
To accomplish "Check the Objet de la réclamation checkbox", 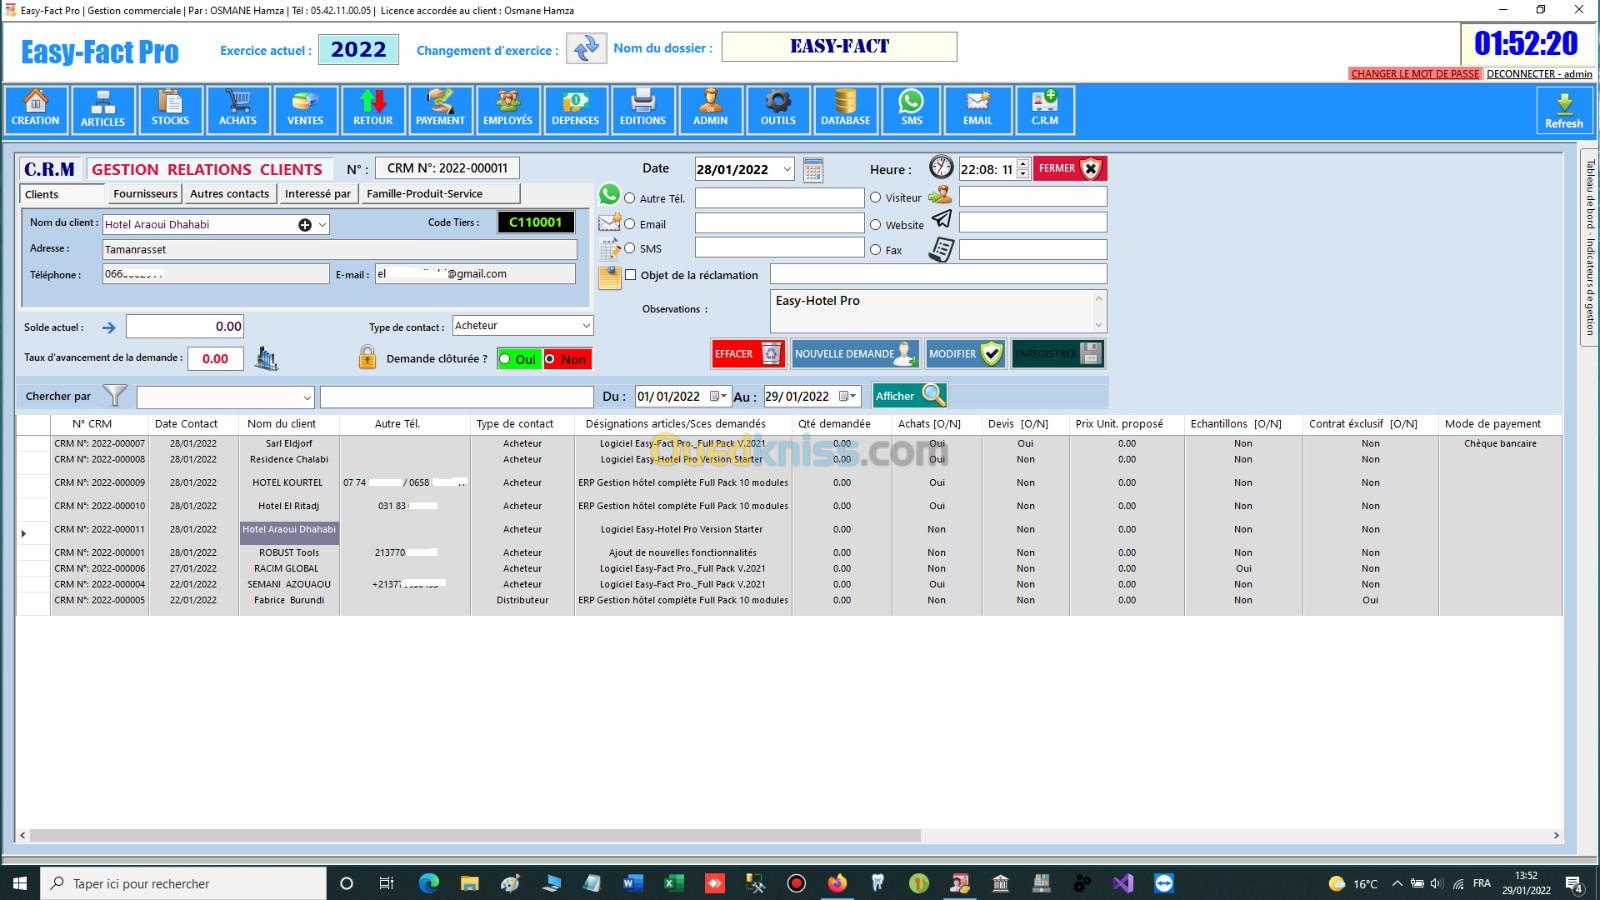I will point(631,275).
